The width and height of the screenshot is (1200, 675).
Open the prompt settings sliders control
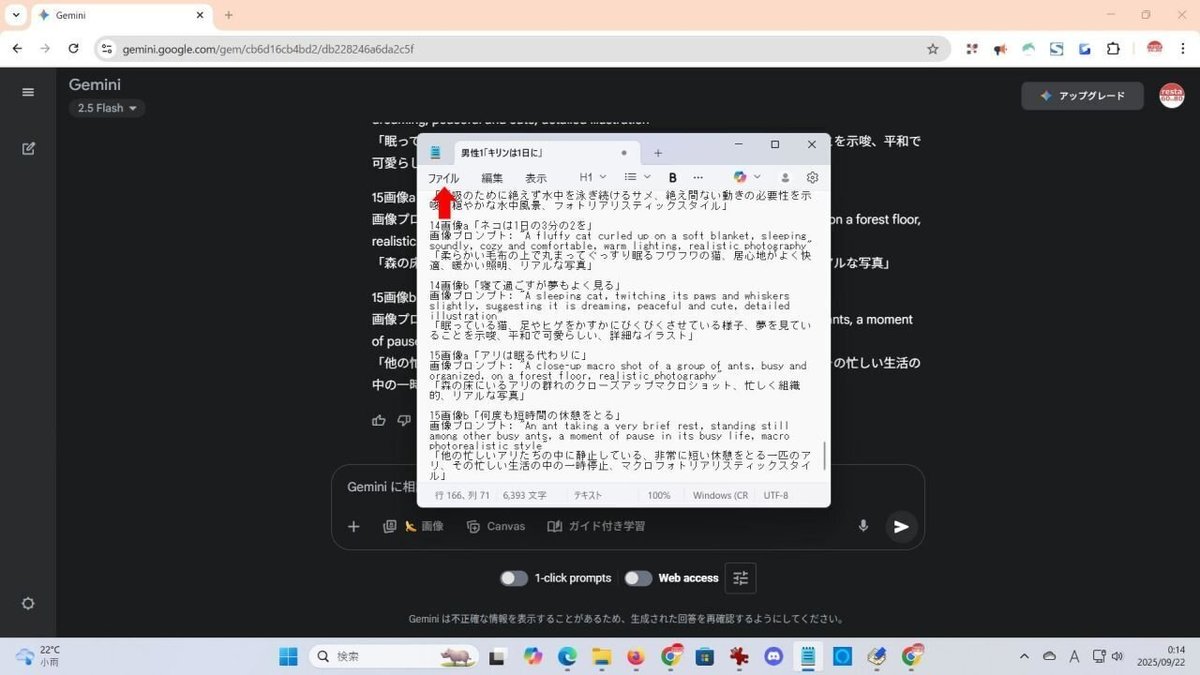740,578
